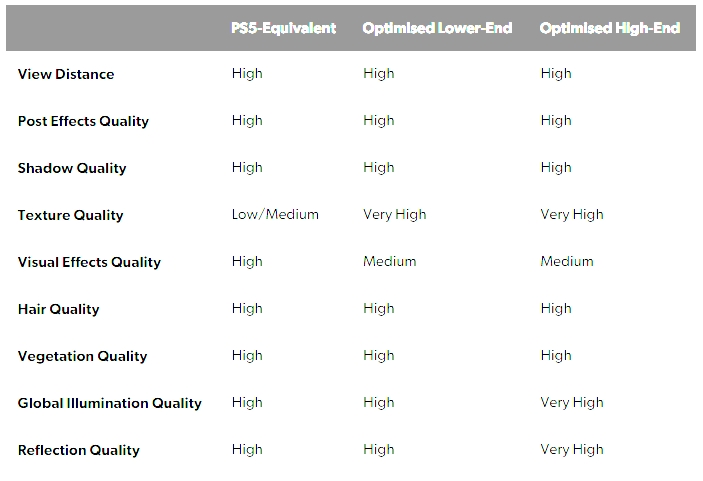This screenshot has width=703, height=481.
Task: Click Visual Effects Quality's Optimised Lower-End Medium value
Action: (x=389, y=261)
